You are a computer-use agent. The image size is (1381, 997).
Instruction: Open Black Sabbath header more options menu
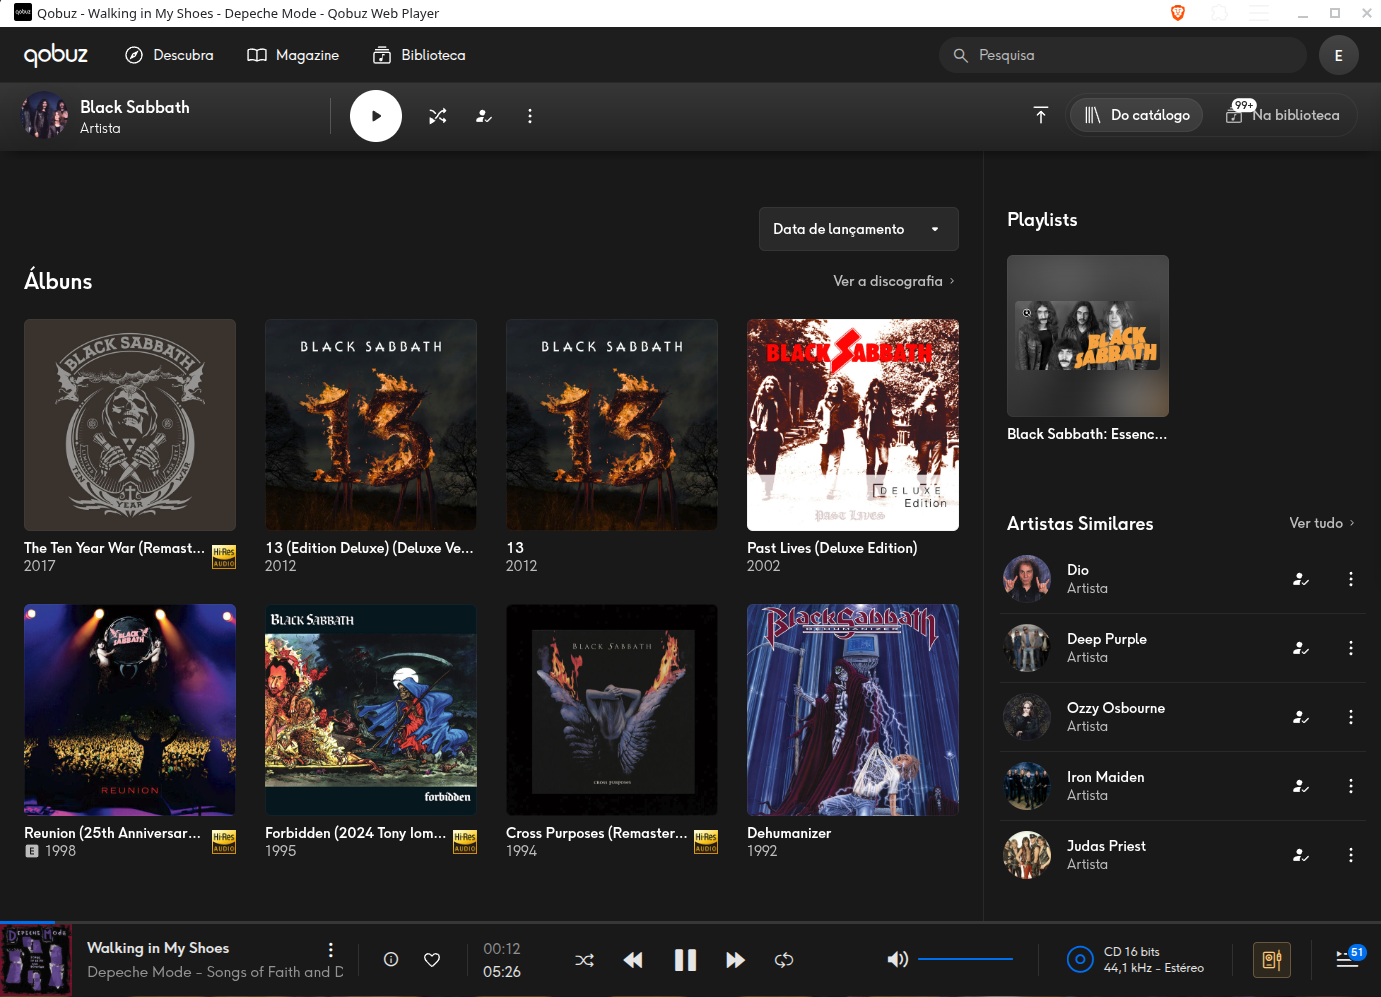tap(530, 116)
